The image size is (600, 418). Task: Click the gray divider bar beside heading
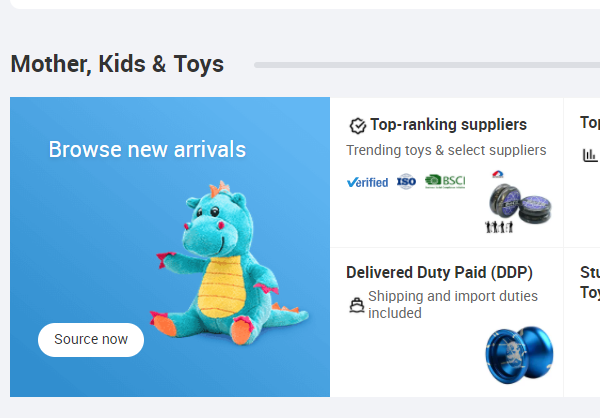coord(426,65)
